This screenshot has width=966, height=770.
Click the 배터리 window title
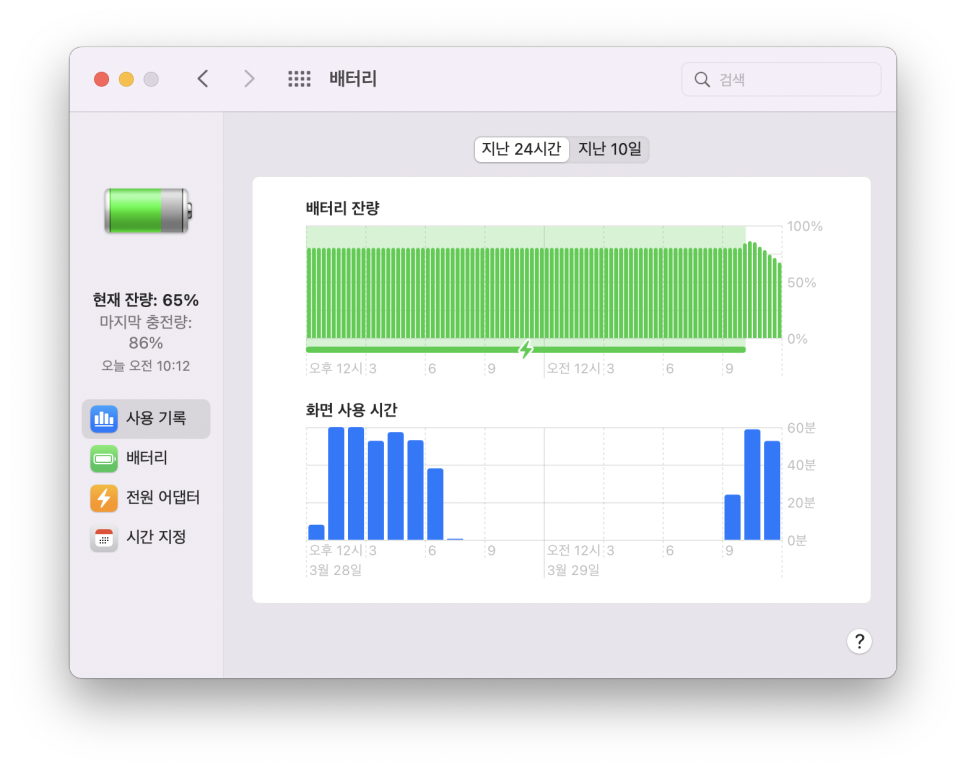(x=353, y=79)
